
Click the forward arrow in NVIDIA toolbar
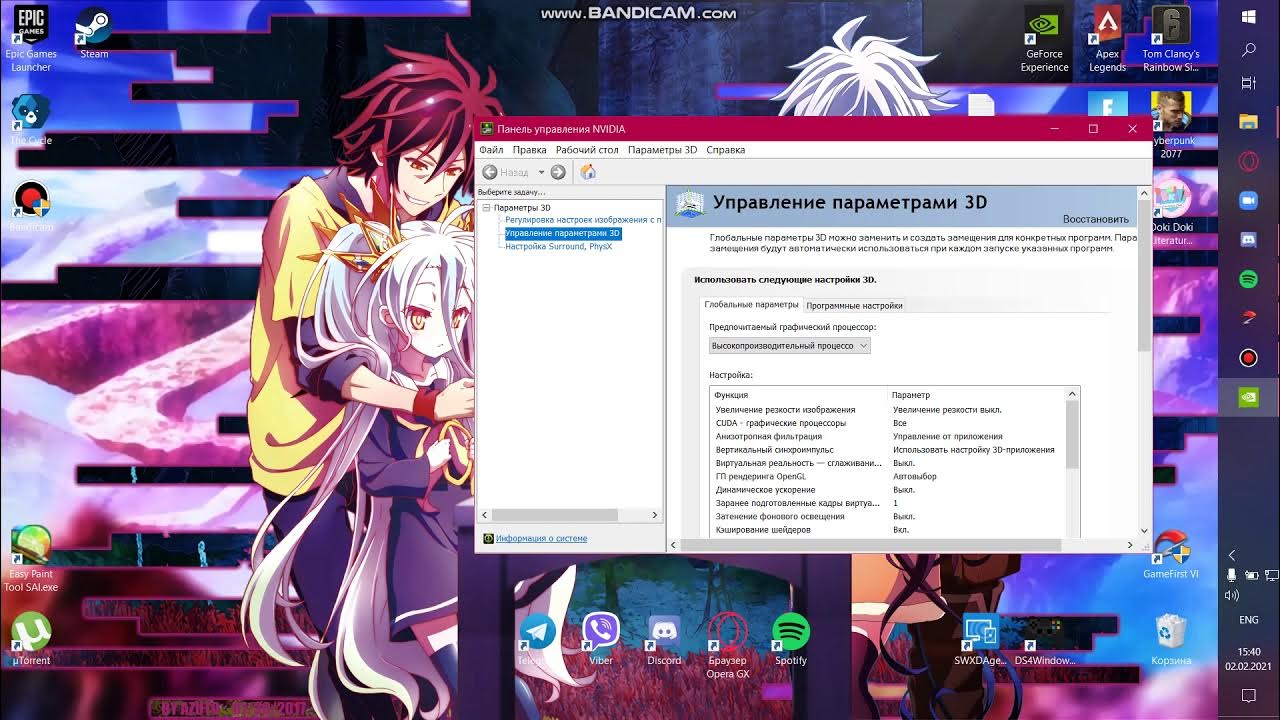pos(558,172)
